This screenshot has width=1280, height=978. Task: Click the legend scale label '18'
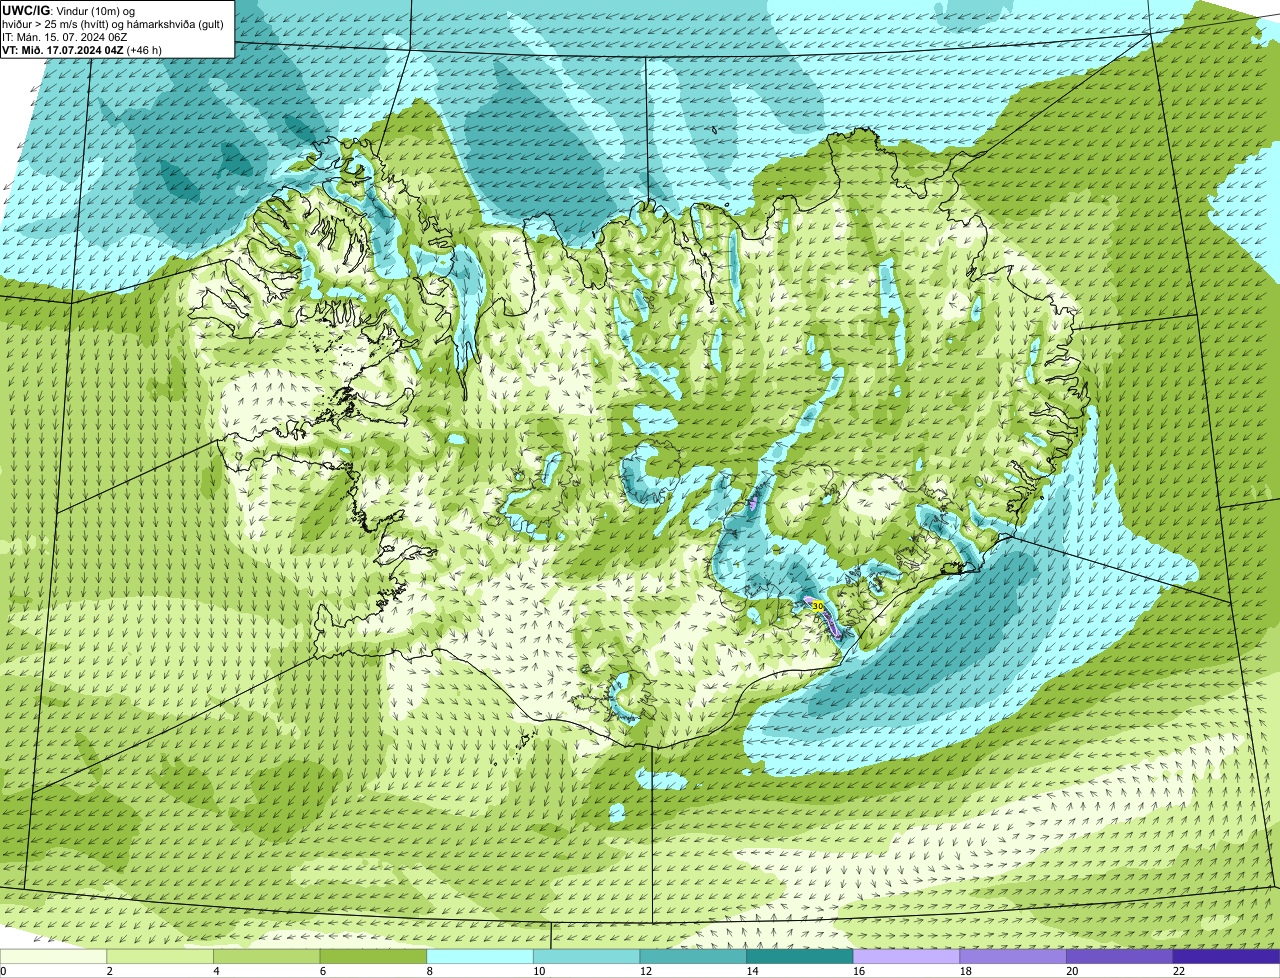965,971
